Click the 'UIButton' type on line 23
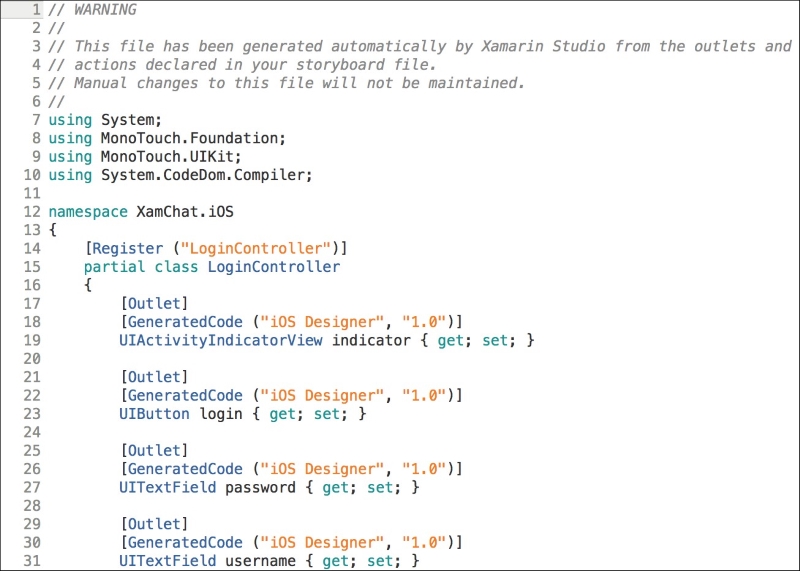800x571 pixels. pos(155,414)
